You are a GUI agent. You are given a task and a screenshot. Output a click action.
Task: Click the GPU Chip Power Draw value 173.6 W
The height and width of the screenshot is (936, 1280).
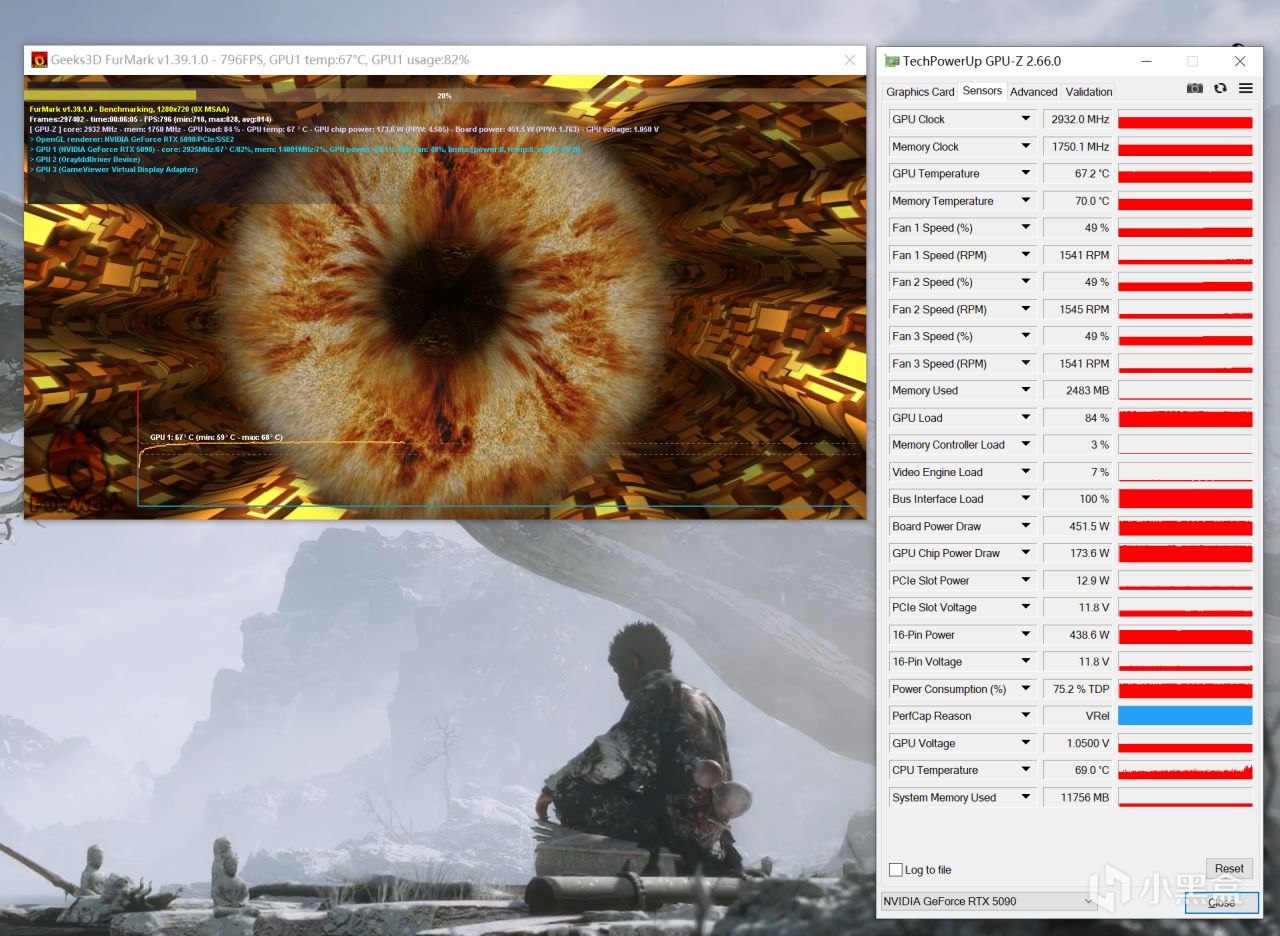point(1078,553)
